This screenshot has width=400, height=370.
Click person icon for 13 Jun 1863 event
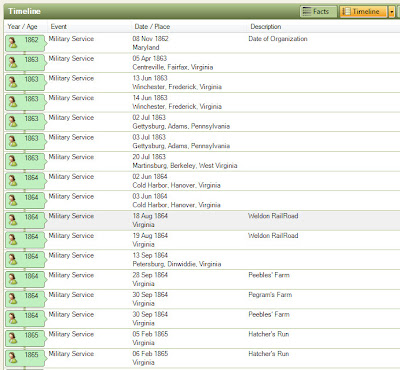[x=13, y=82]
